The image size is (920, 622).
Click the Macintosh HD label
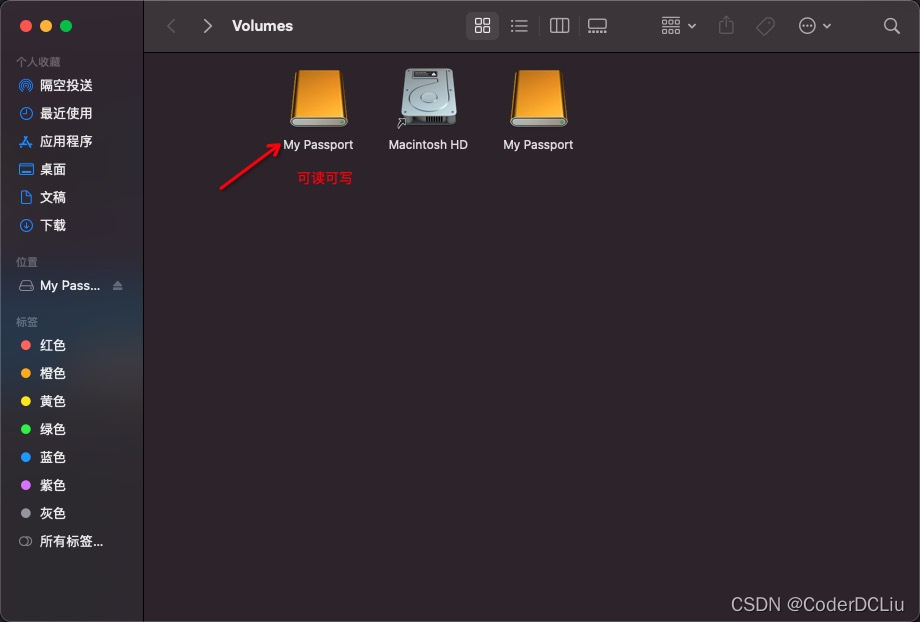click(428, 144)
